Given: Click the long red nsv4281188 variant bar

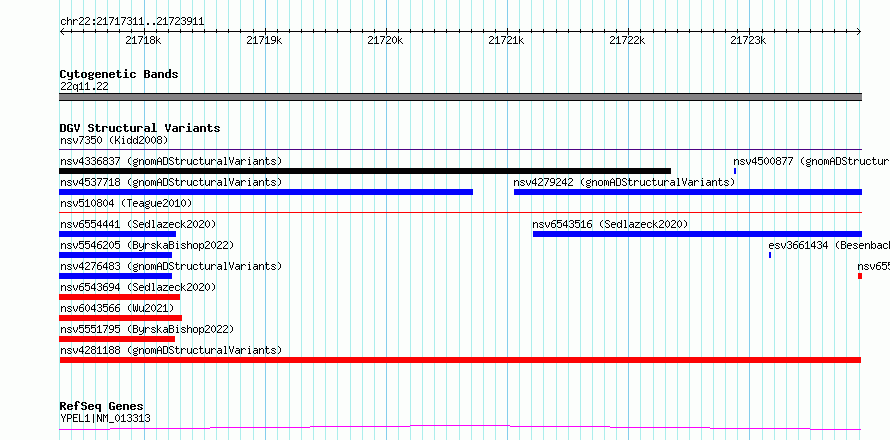Looking at the screenshot, I should click(x=460, y=360).
